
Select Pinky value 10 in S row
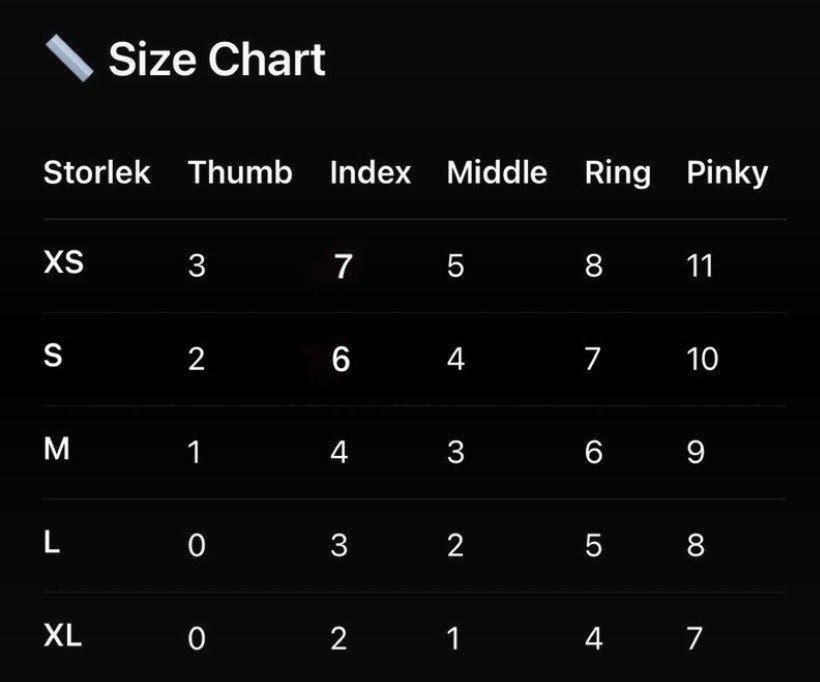tap(702, 359)
